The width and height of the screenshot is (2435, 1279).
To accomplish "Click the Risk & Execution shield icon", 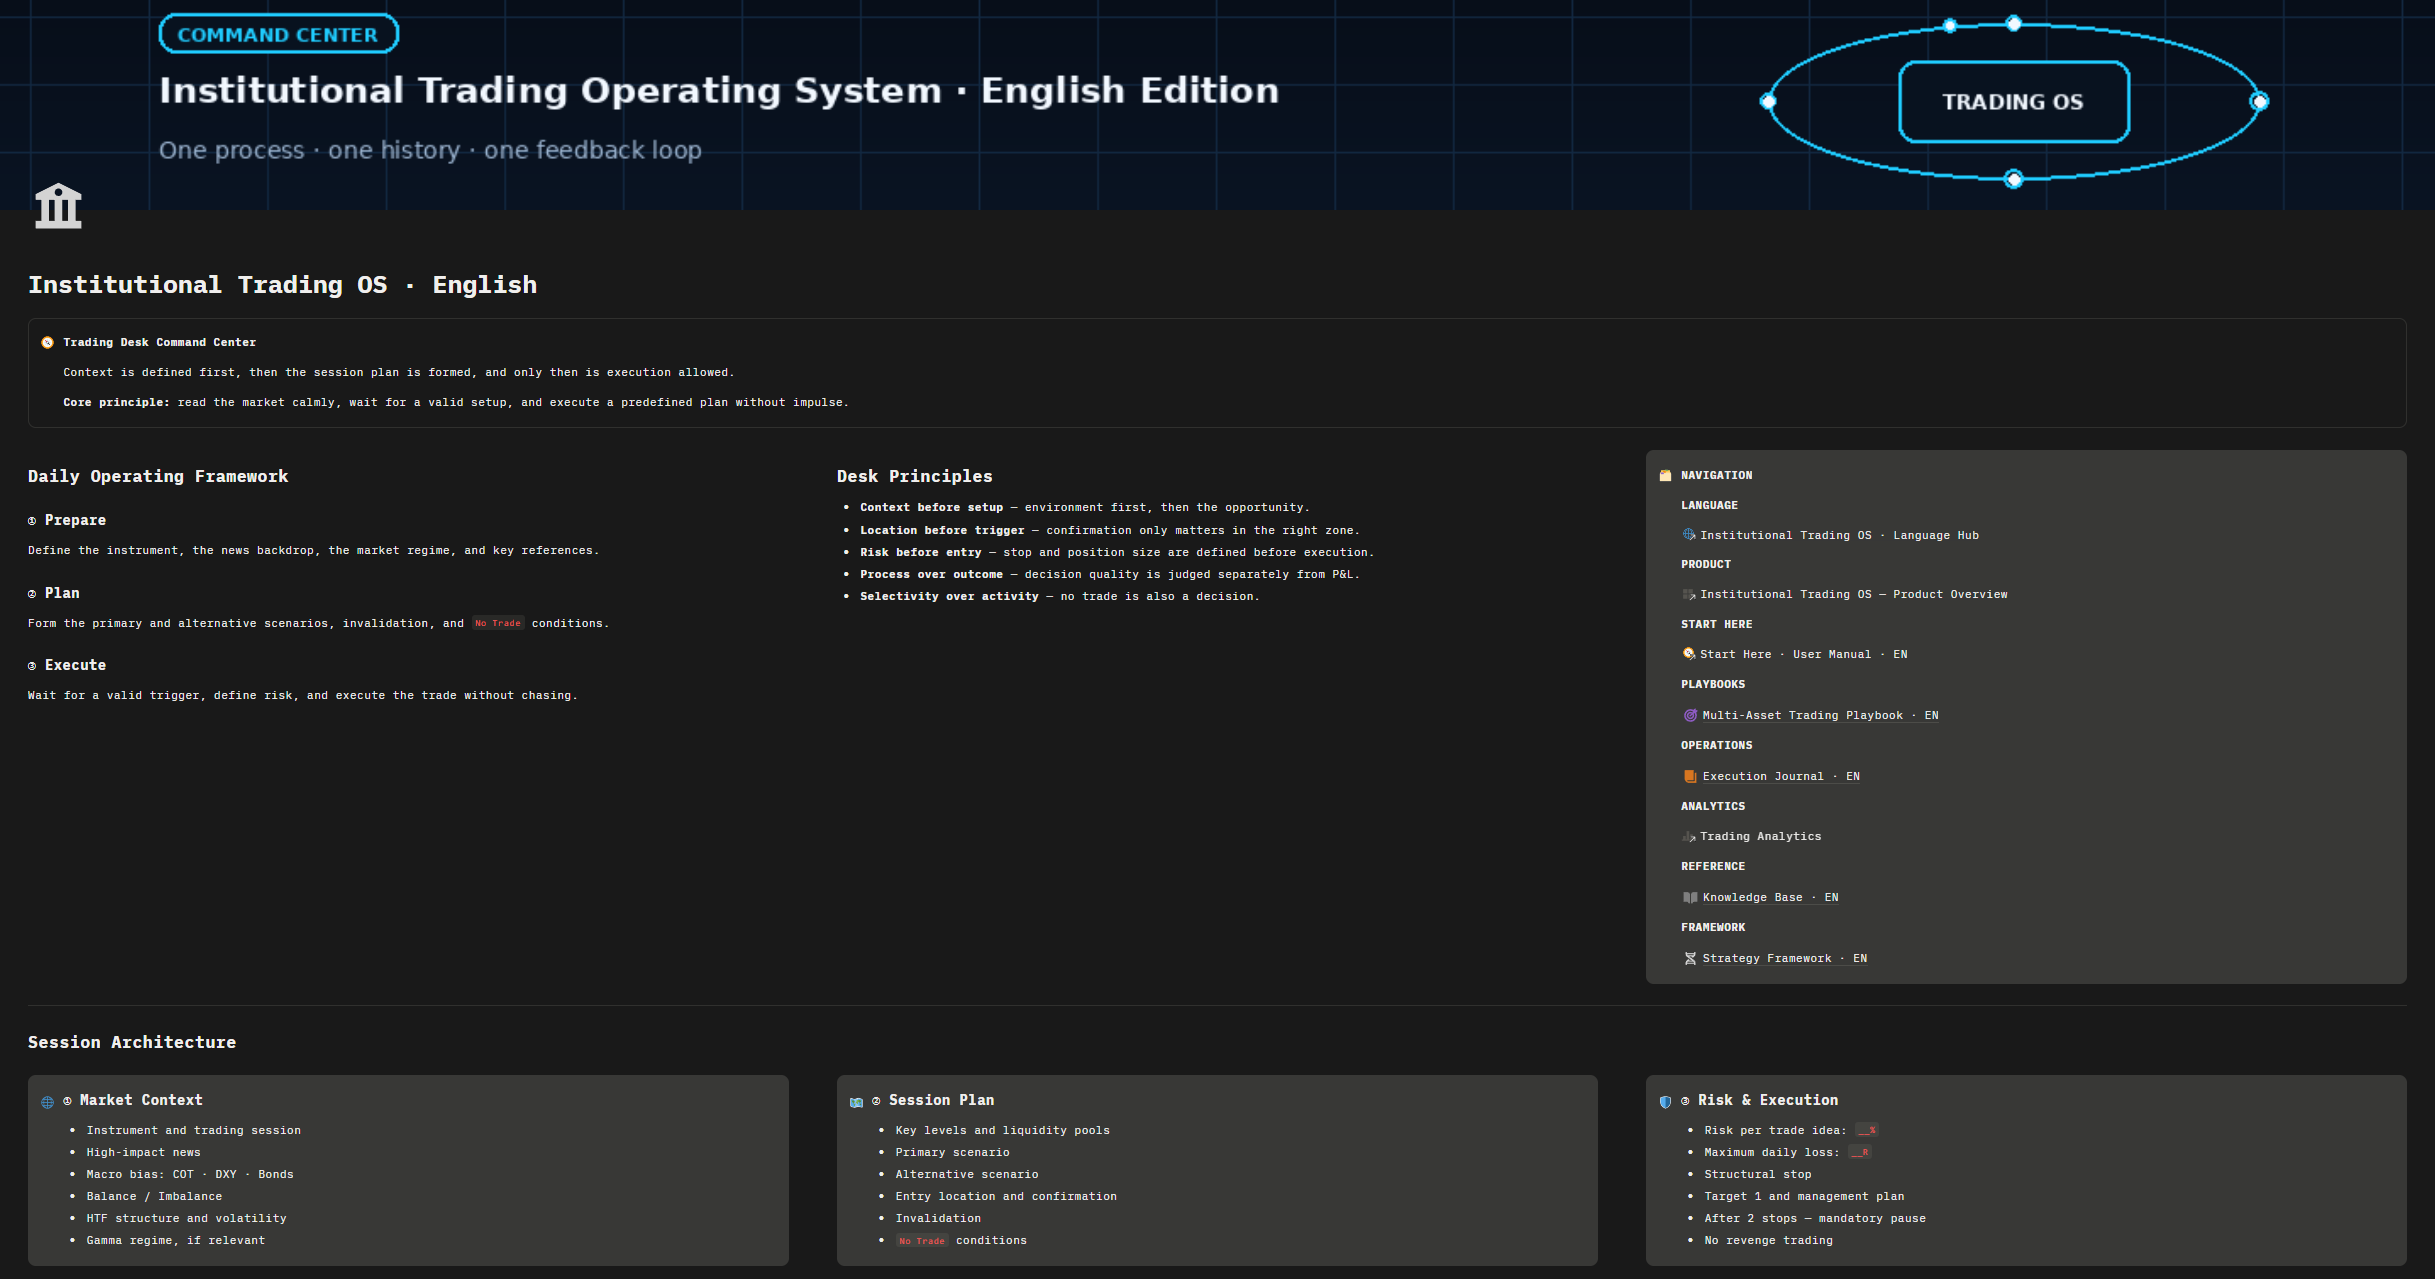I will [1665, 1102].
